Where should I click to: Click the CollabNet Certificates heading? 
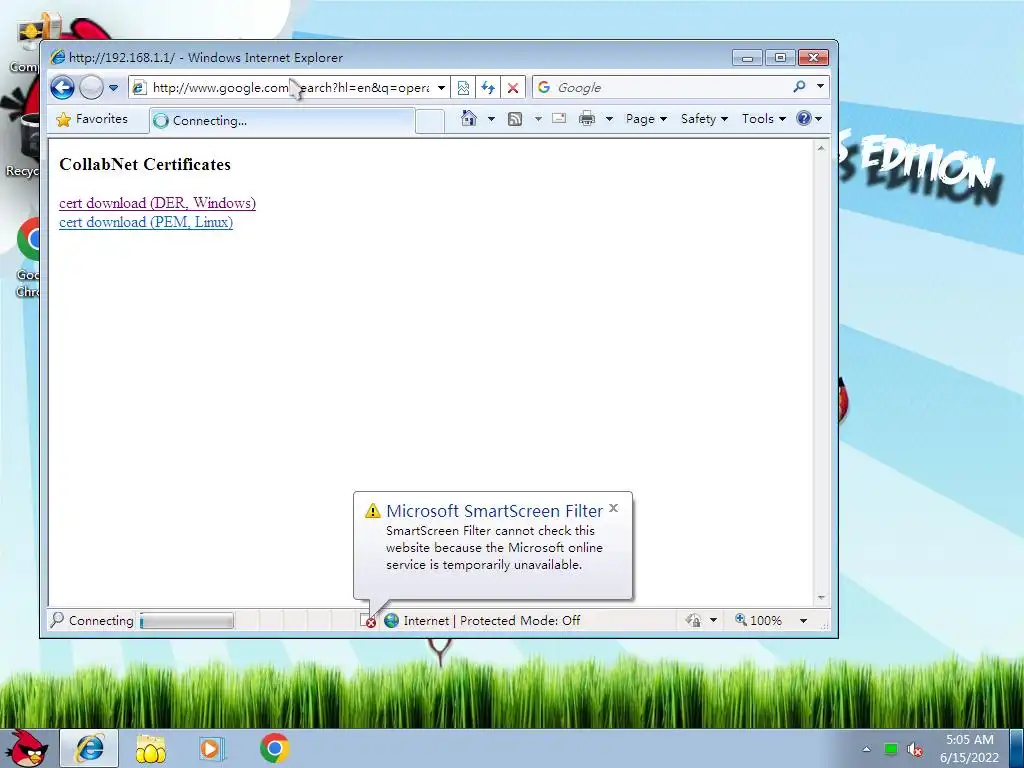tap(145, 165)
